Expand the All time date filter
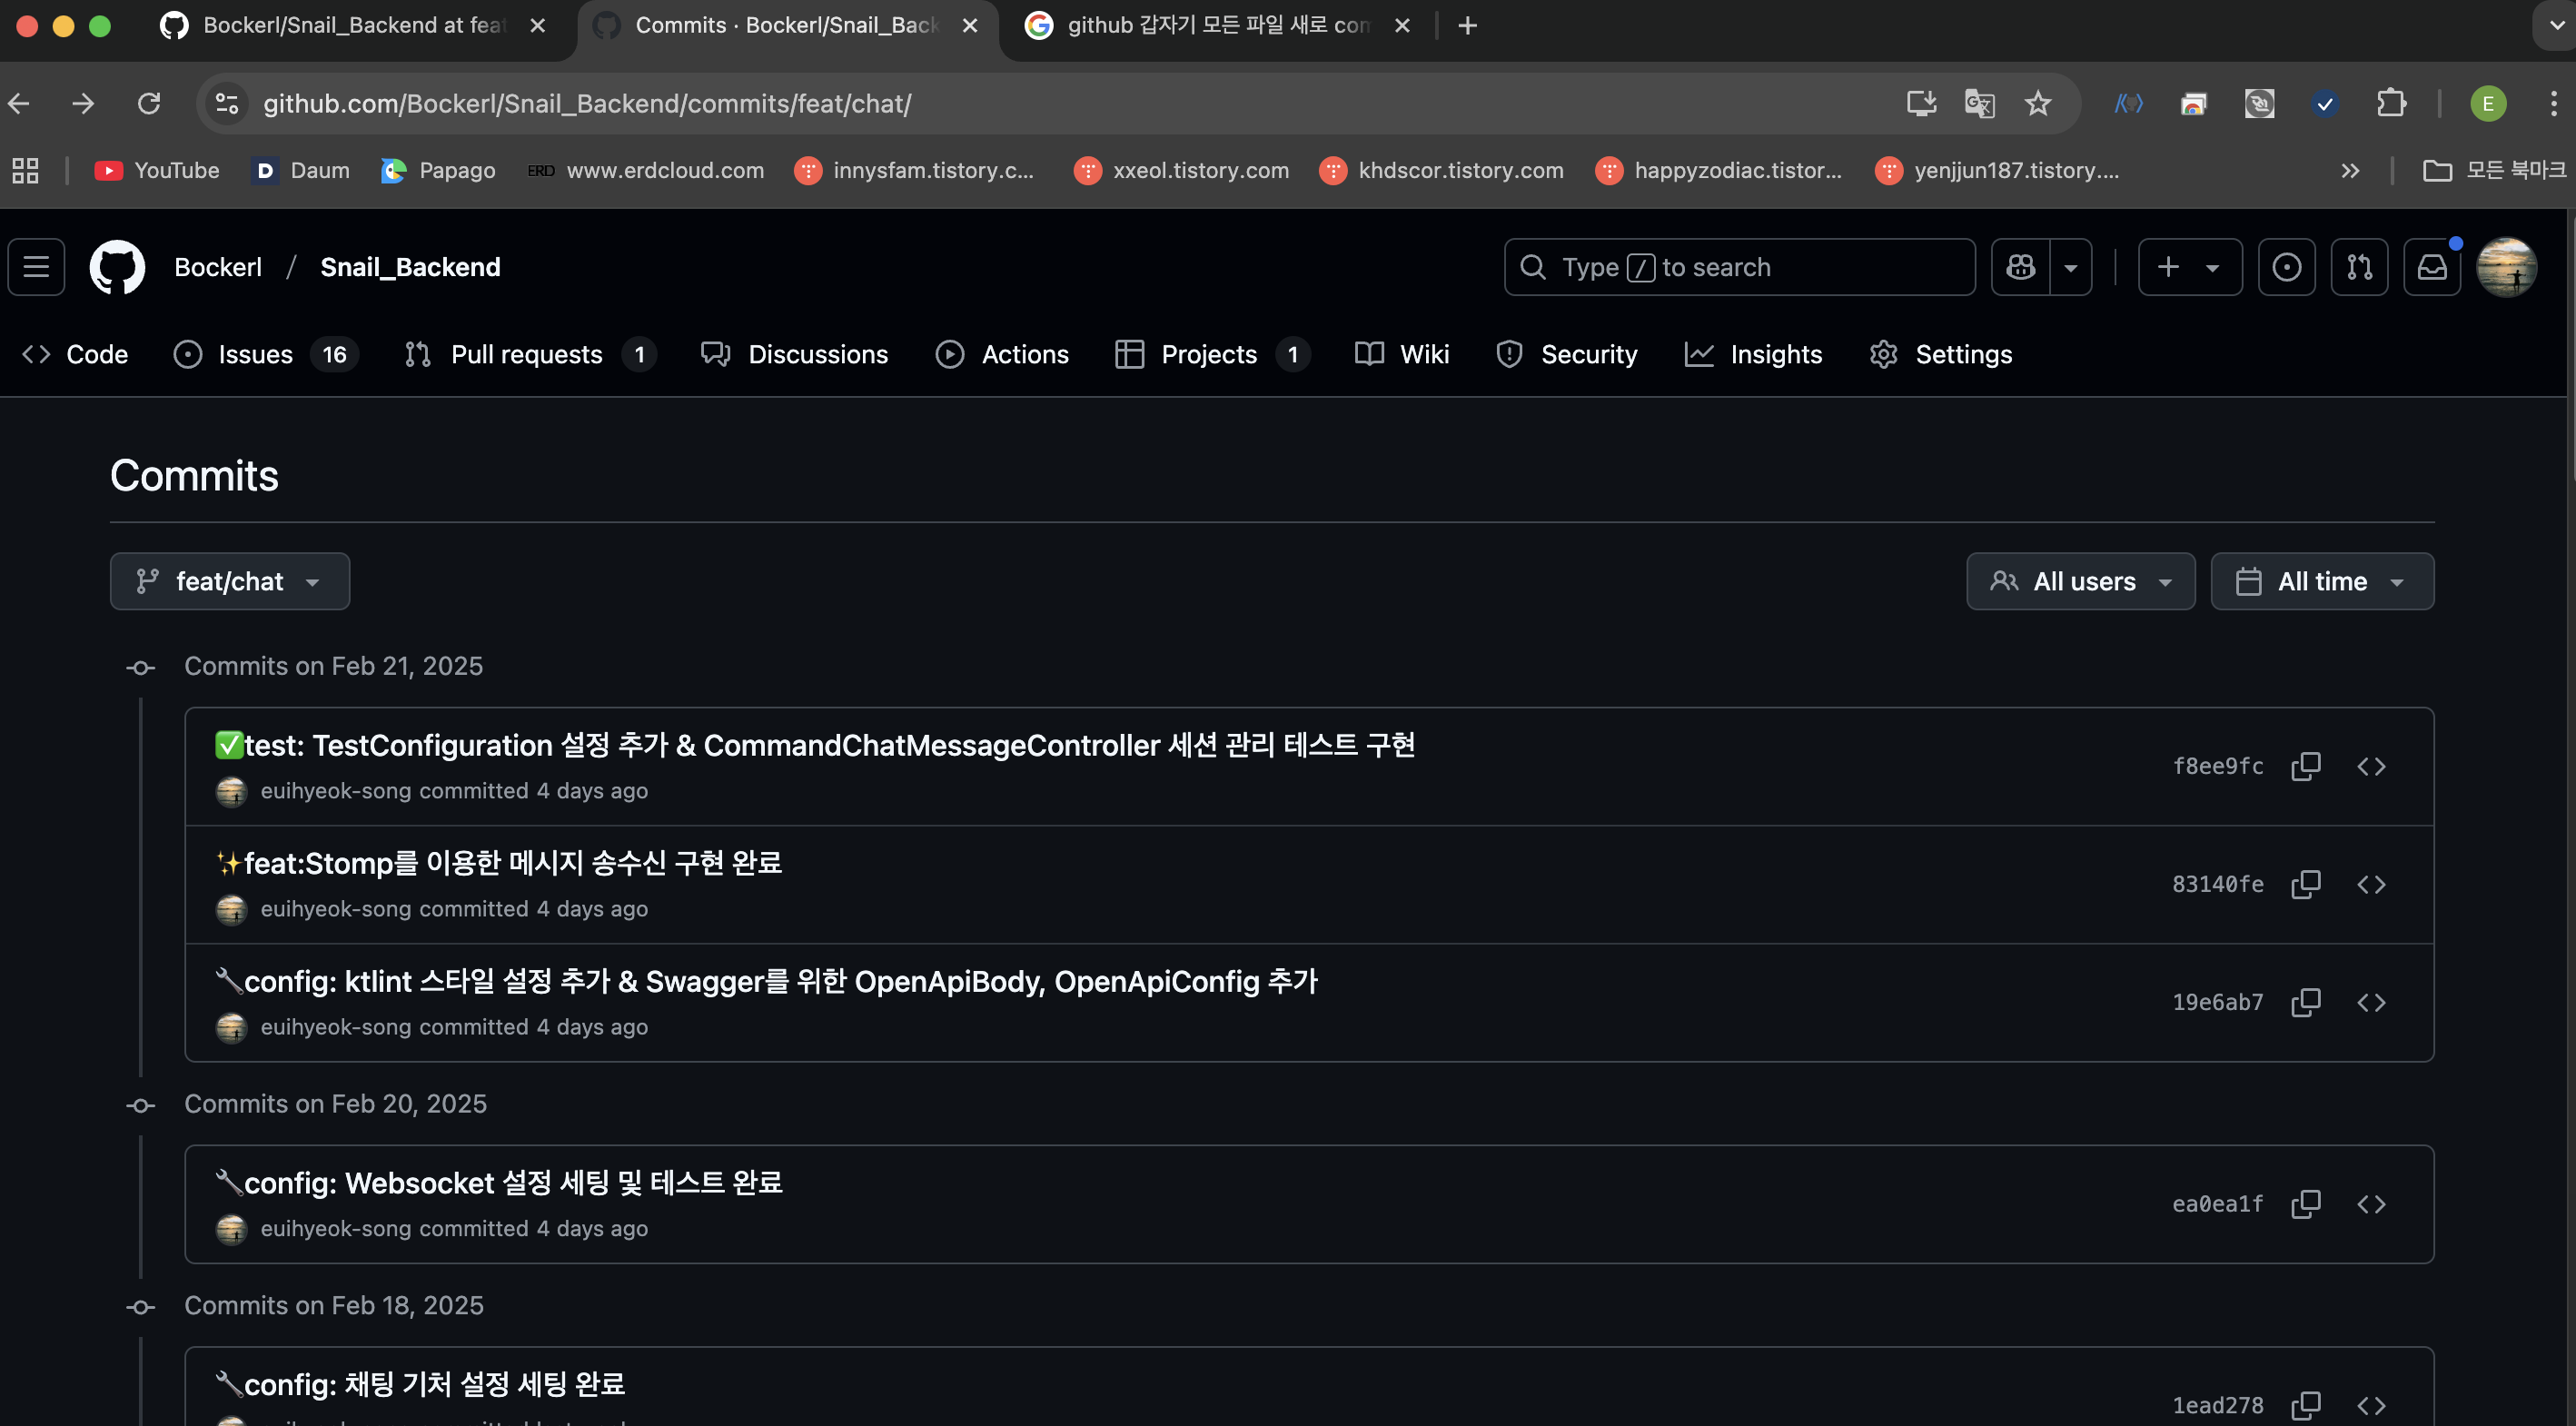 pyautogui.click(x=2321, y=581)
